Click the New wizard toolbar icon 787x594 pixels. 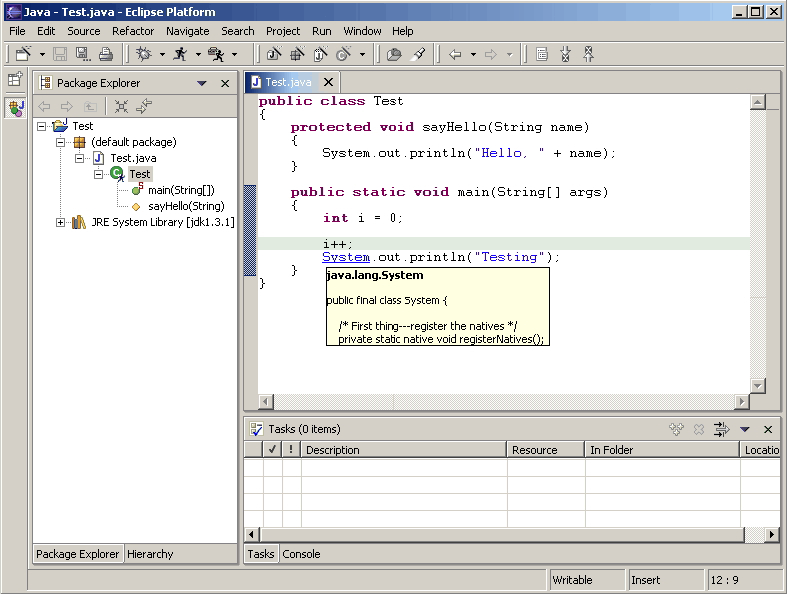[x=24, y=54]
